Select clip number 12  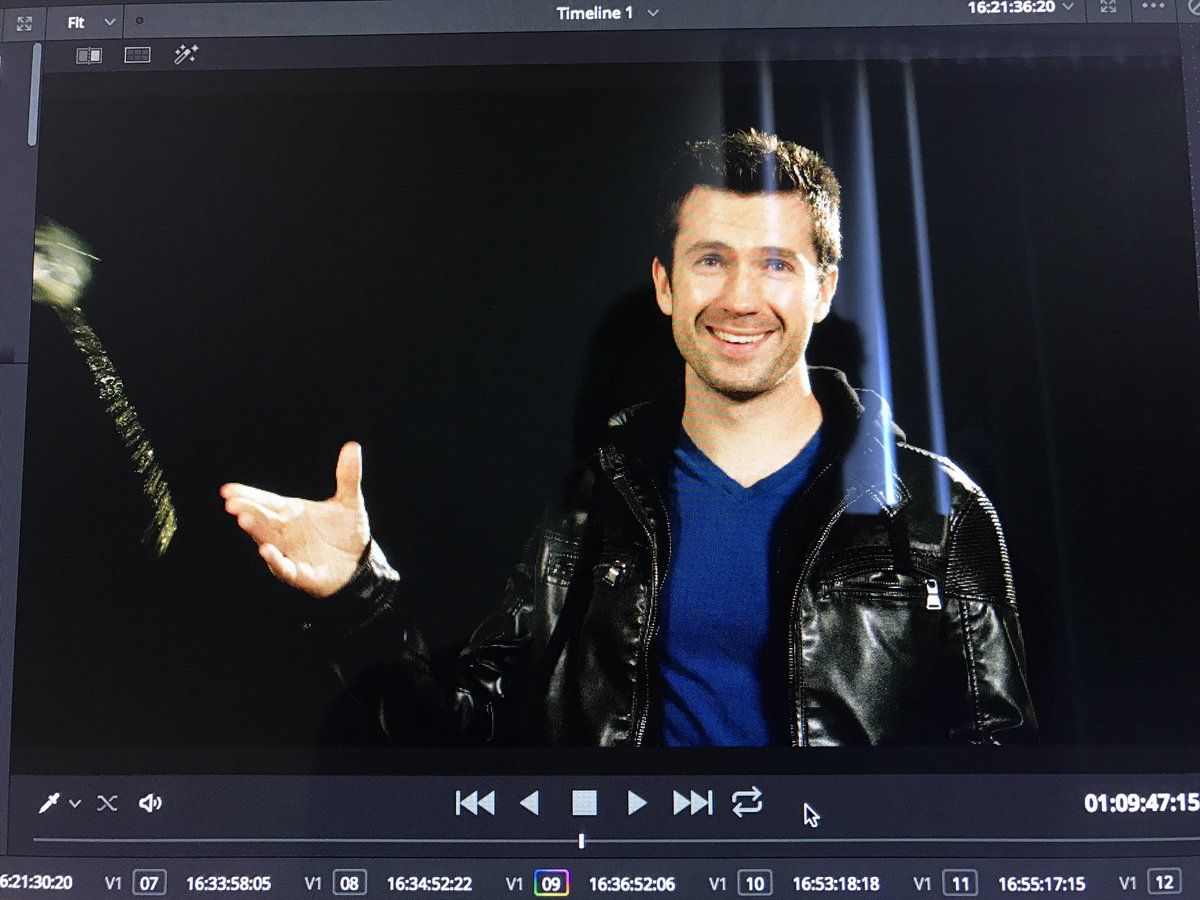point(1164,883)
